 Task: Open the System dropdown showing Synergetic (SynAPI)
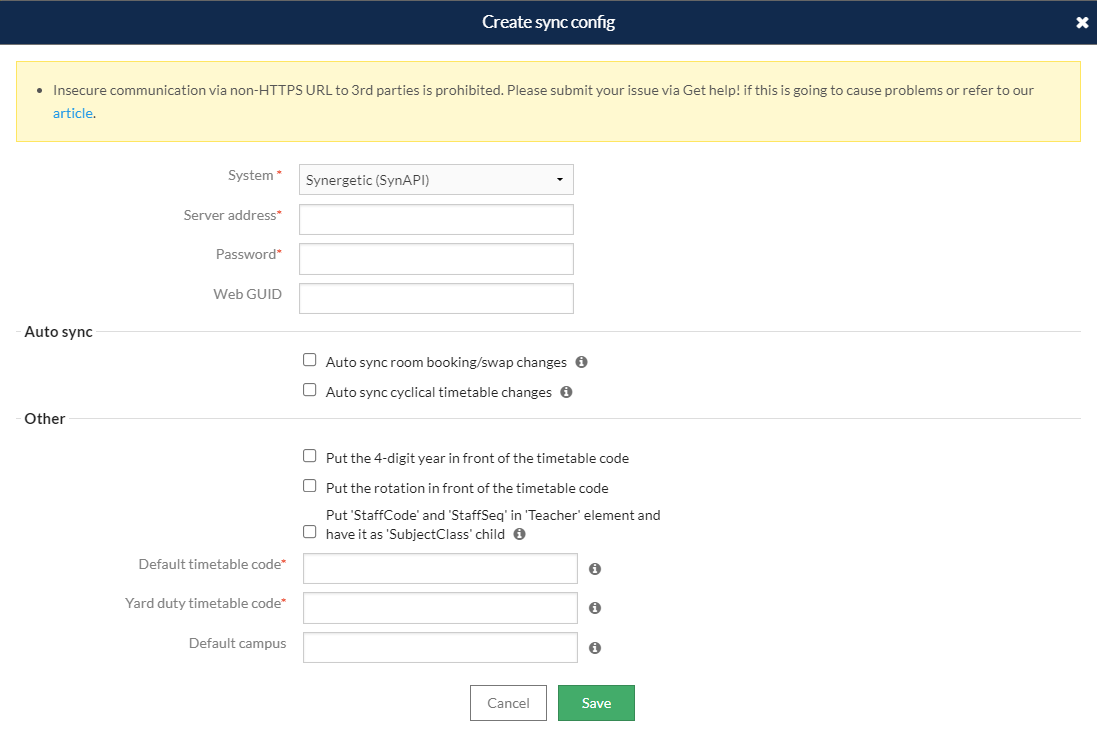coord(436,180)
